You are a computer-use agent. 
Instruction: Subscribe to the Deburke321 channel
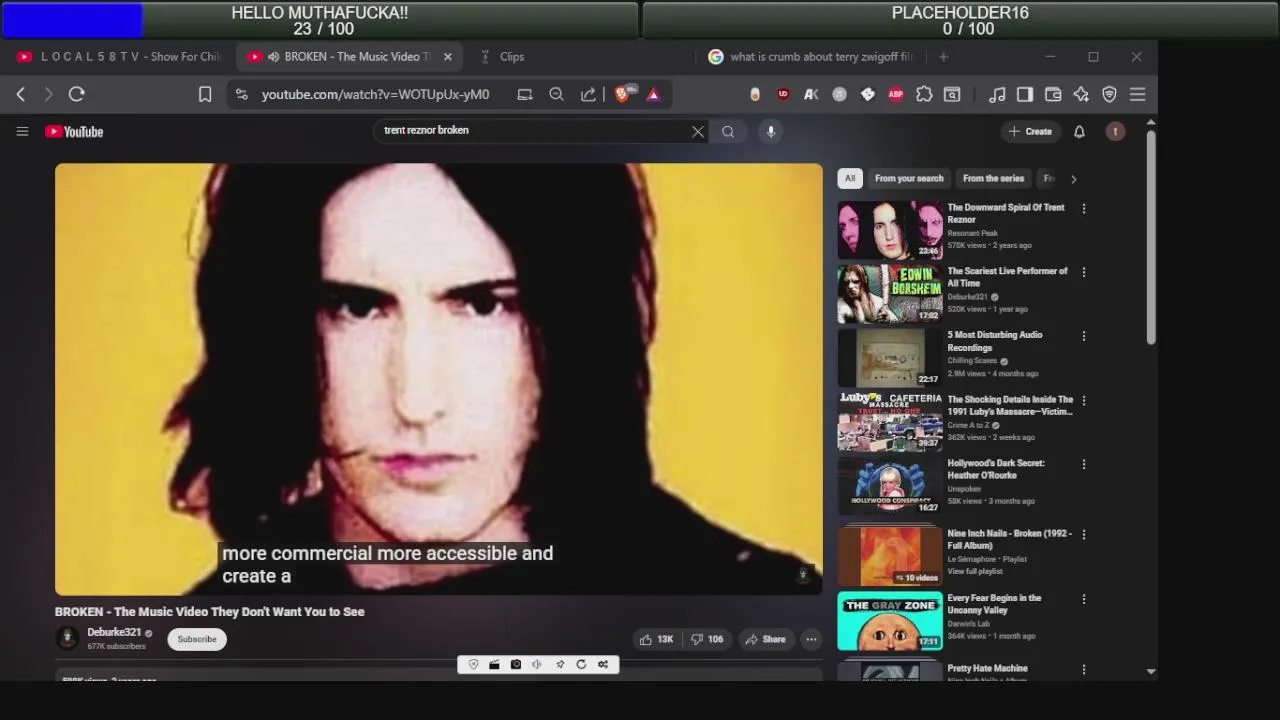197,639
